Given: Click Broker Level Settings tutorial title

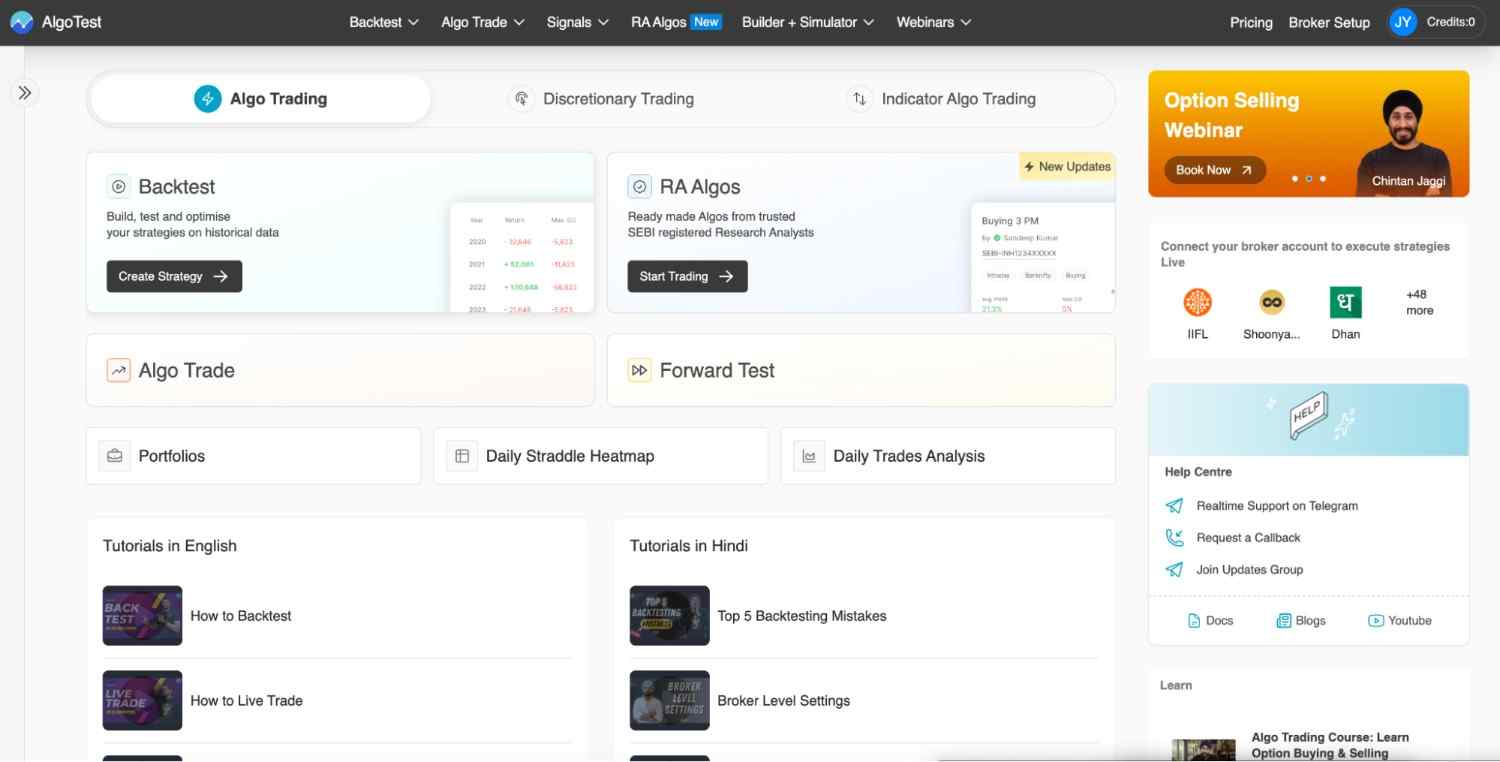Looking at the screenshot, I should pyautogui.click(x=784, y=701).
